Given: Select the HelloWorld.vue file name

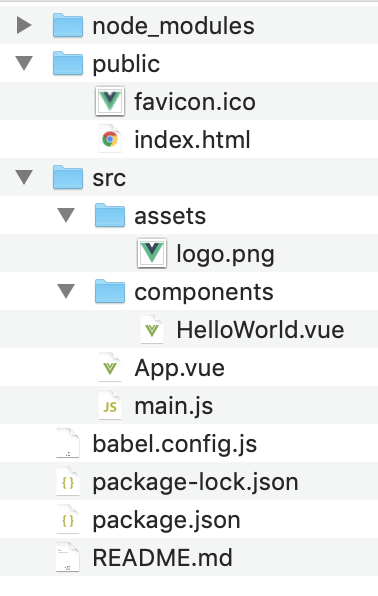Looking at the screenshot, I should [260, 330].
